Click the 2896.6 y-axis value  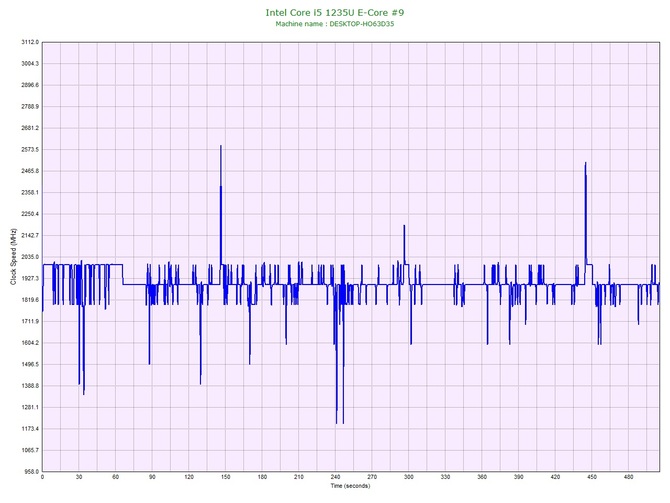tap(30, 85)
